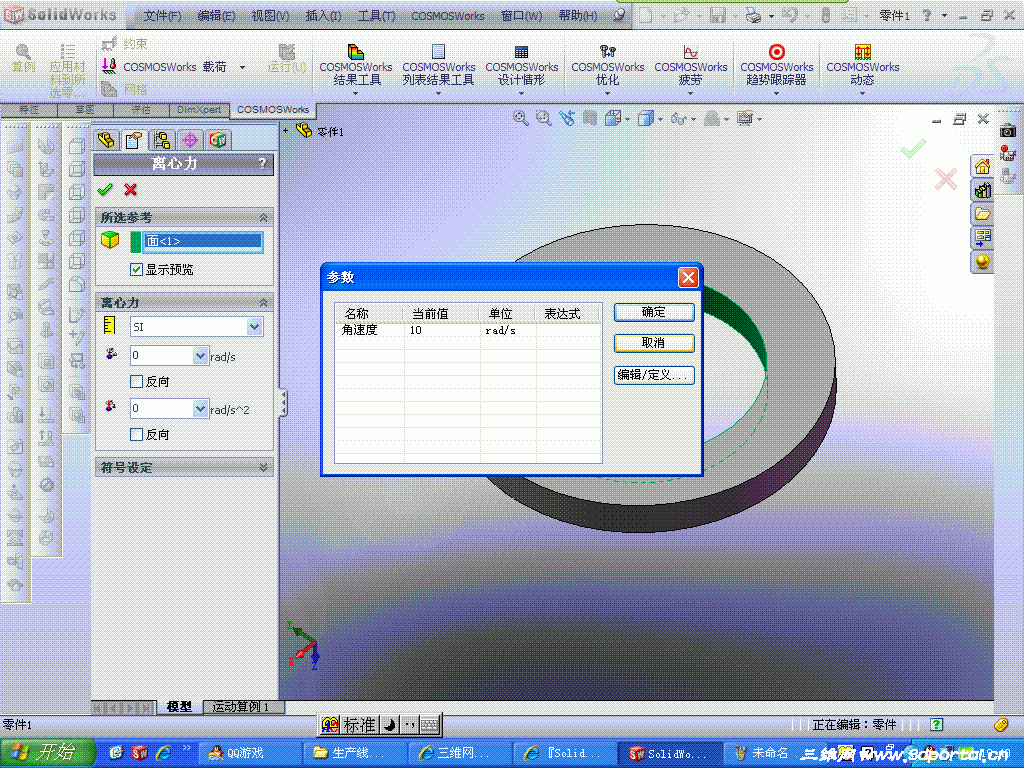
Task: Enable Reverse (反向) for angular acceleration
Action: click(x=136, y=434)
